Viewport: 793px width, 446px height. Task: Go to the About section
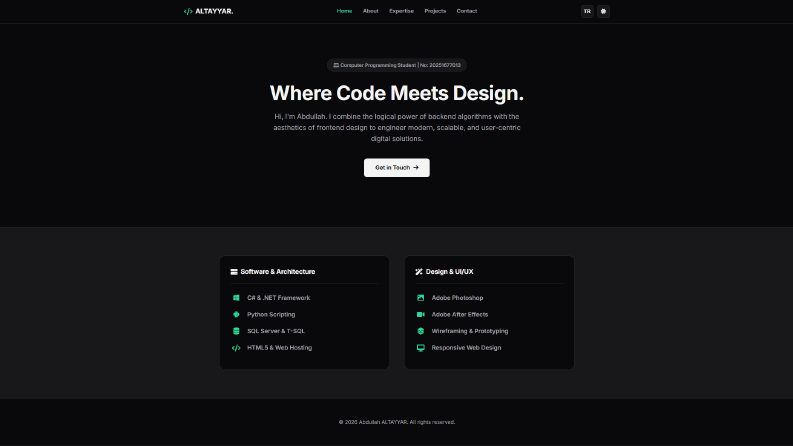pyautogui.click(x=371, y=11)
